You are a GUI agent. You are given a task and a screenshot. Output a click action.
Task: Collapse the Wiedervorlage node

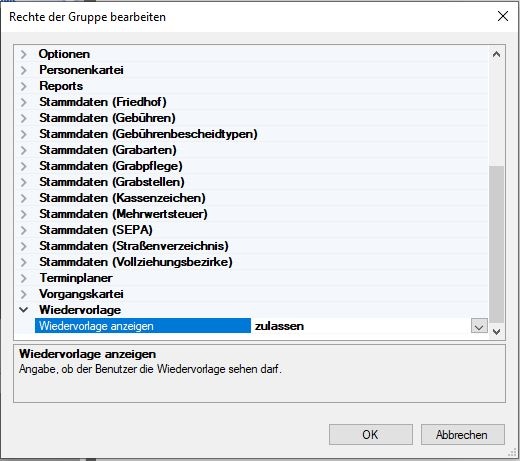point(24,310)
